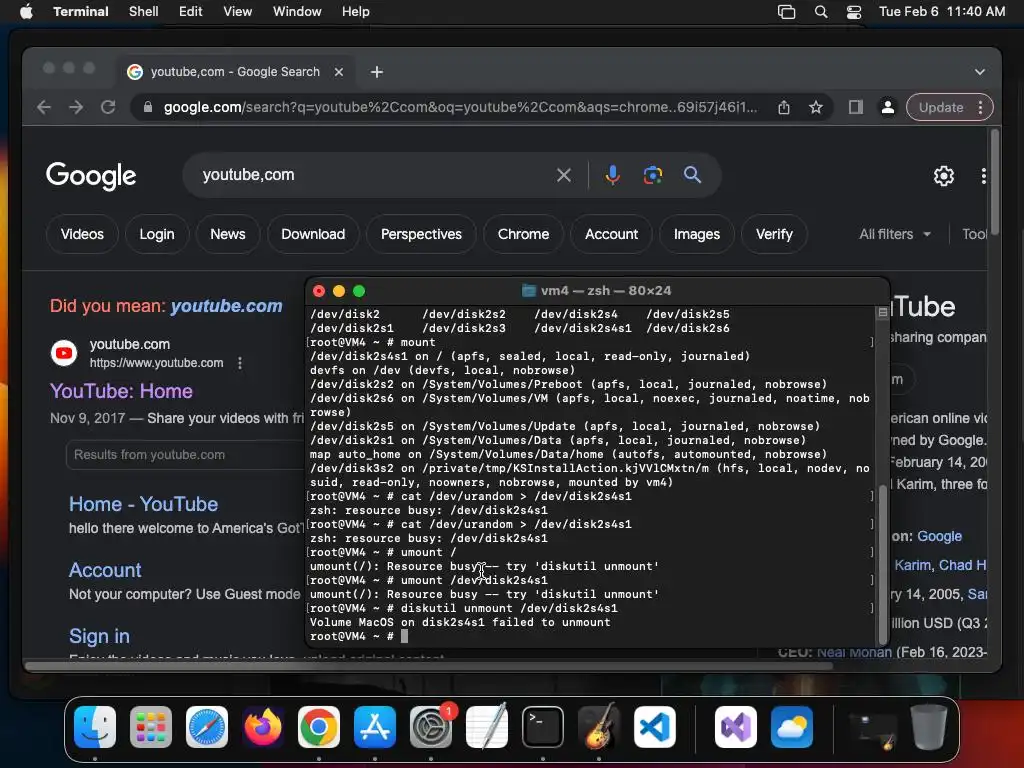Select the Images filter chip
The height and width of the screenshot is (768, 1024).
697,234
